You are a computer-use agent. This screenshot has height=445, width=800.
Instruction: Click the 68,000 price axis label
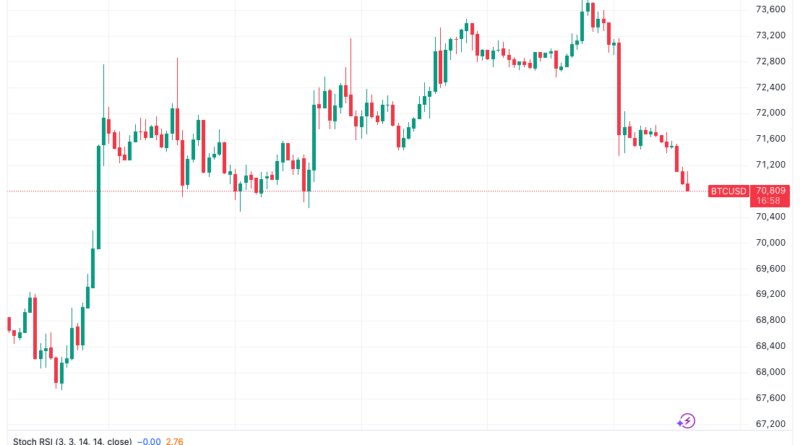(770, 372)
